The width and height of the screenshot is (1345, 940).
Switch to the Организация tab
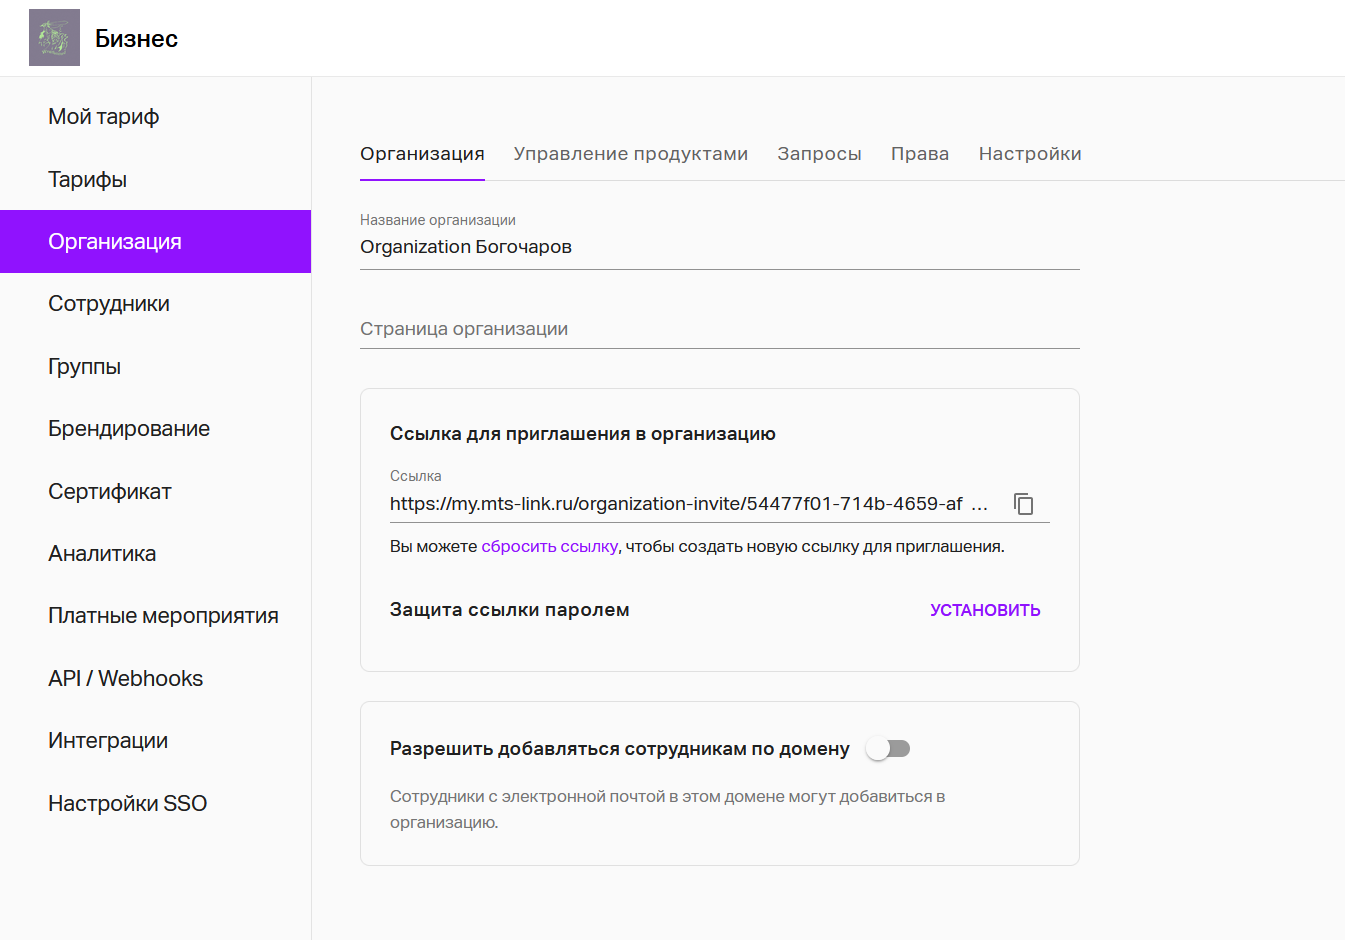422,154
